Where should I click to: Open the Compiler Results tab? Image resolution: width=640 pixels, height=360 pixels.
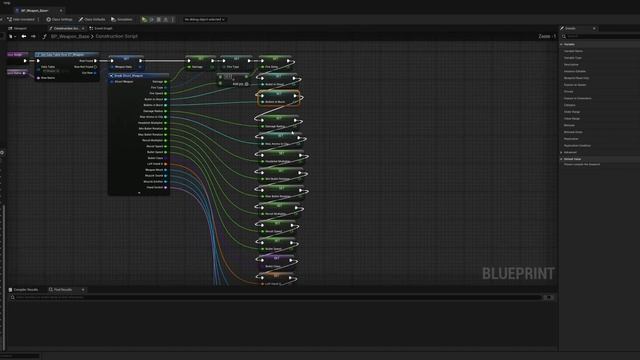point(24,289)
